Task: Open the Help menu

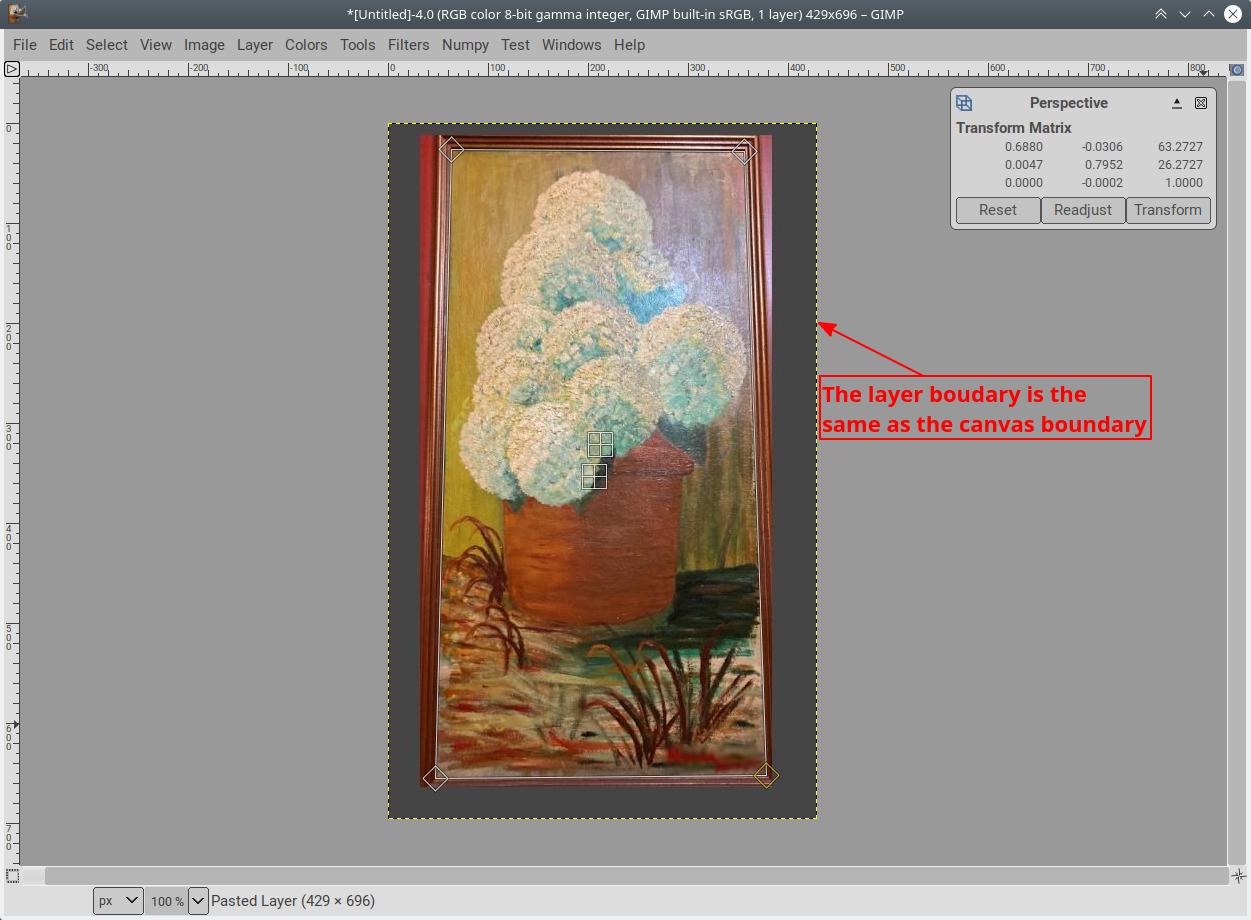Action: pos(629,45)
